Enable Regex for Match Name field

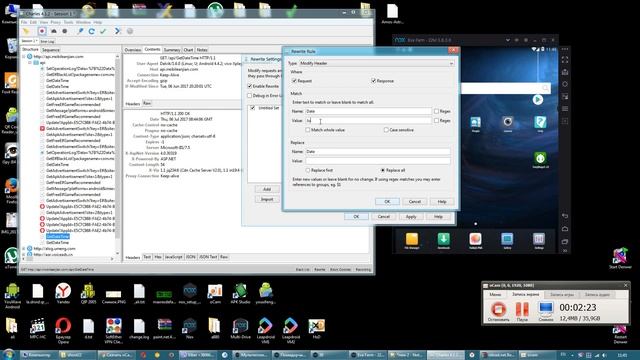(x=436, y=111)
